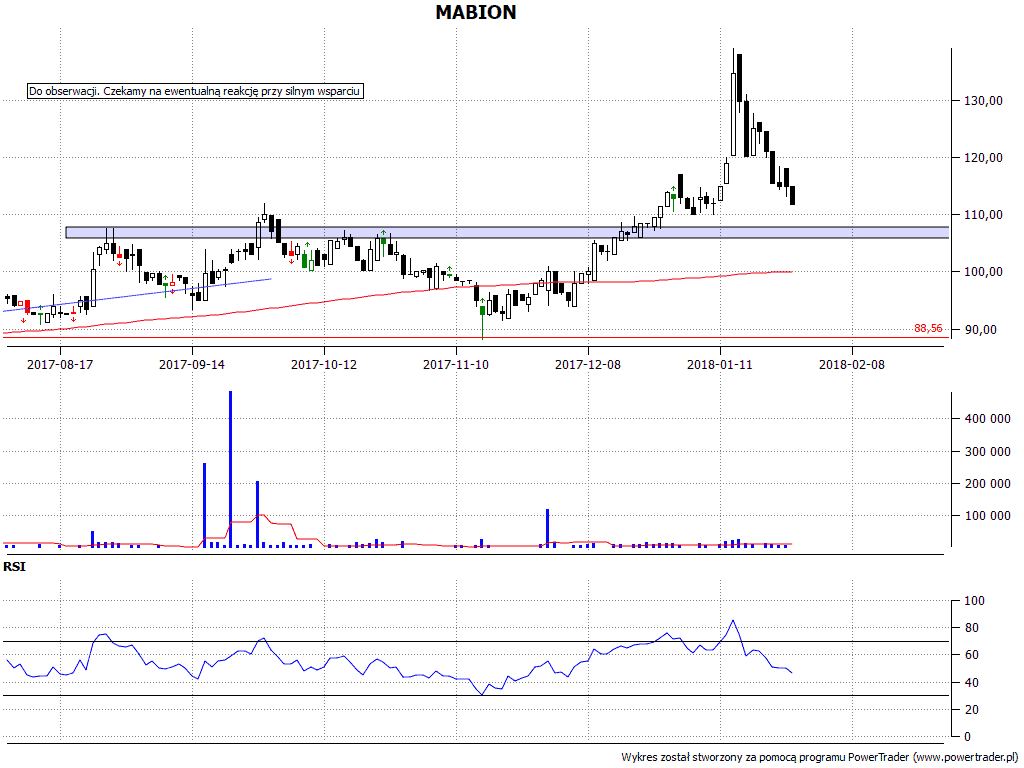Click the 100,00 price axis label
The height and width of the screenshot is (768, 1024).
pyautogui.click(x=983, y=272)
